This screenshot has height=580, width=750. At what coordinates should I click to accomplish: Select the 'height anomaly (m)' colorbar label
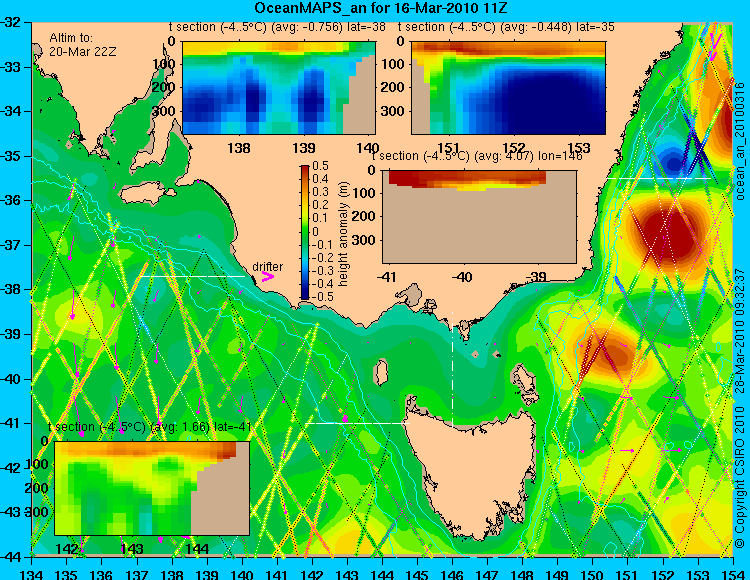pos(343,234)
